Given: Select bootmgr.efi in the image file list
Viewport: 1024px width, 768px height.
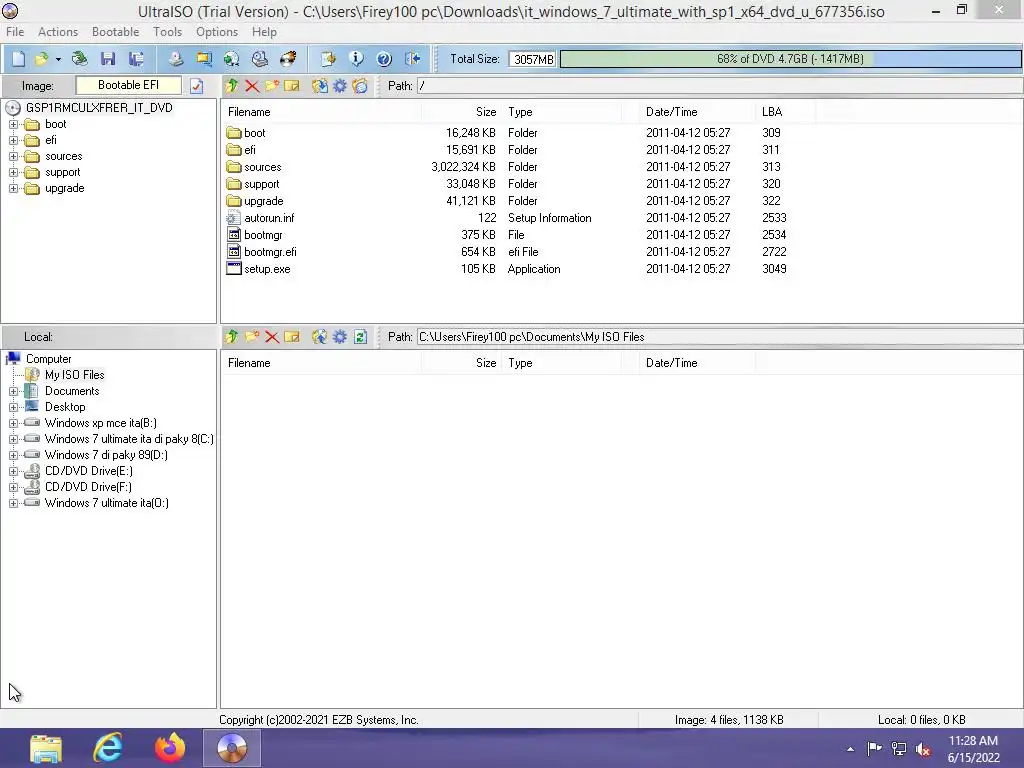Looking at the screenshot, I should click(x=270, y=252).
